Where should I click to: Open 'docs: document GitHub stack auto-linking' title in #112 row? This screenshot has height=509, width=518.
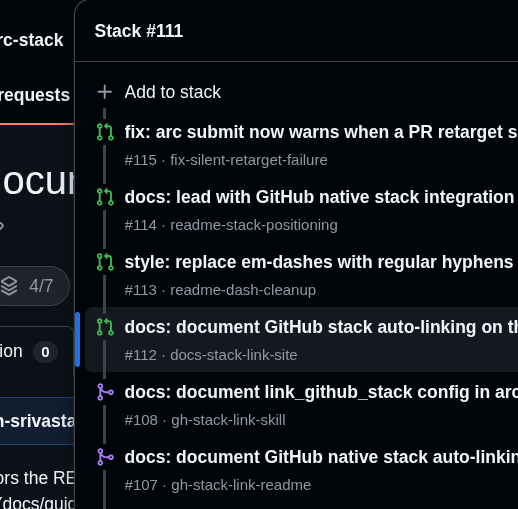pos(321,327)
